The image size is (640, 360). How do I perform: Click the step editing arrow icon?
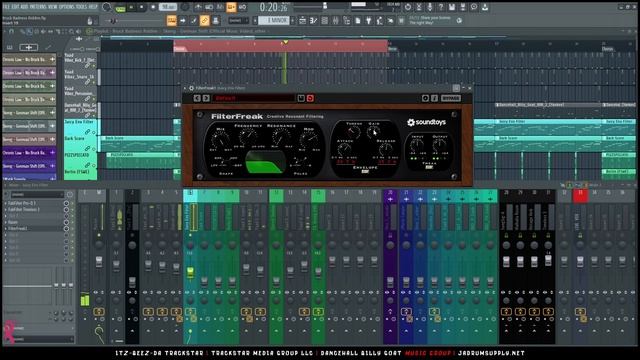183,20
